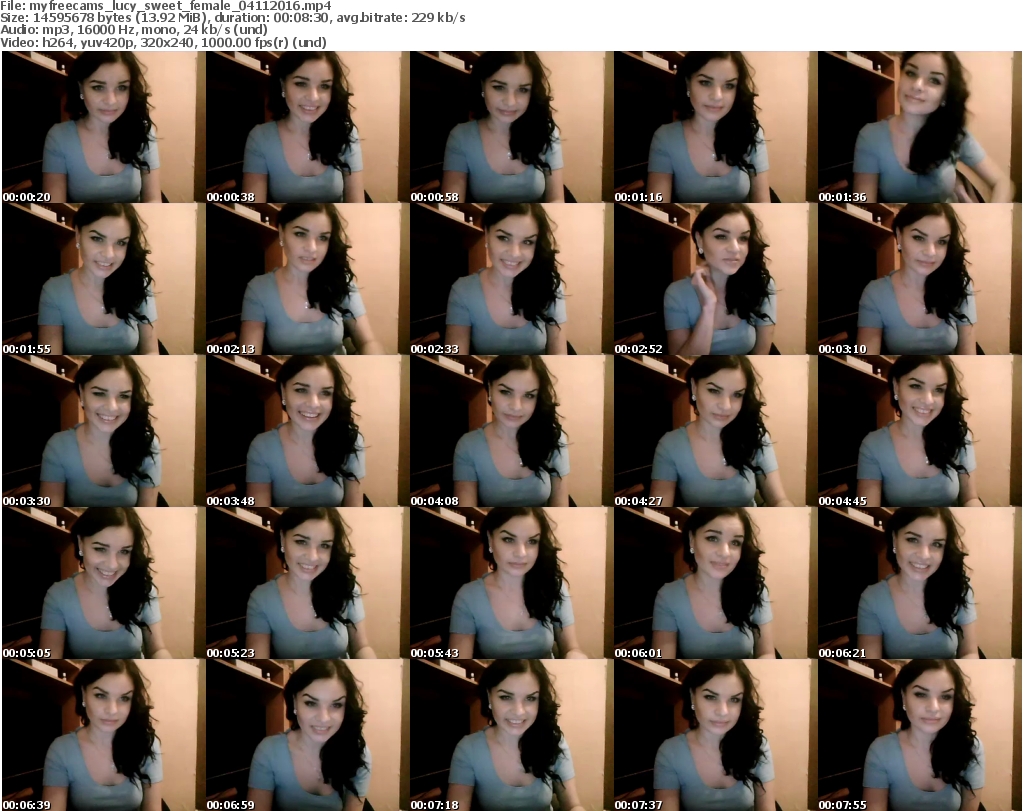Click the File name line in header
The height and width of the screenshot is (811, 1024).
point(166,6)
